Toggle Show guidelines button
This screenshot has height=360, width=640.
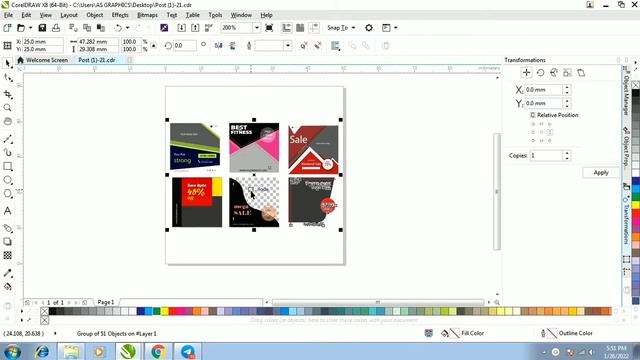pos(314,28)
